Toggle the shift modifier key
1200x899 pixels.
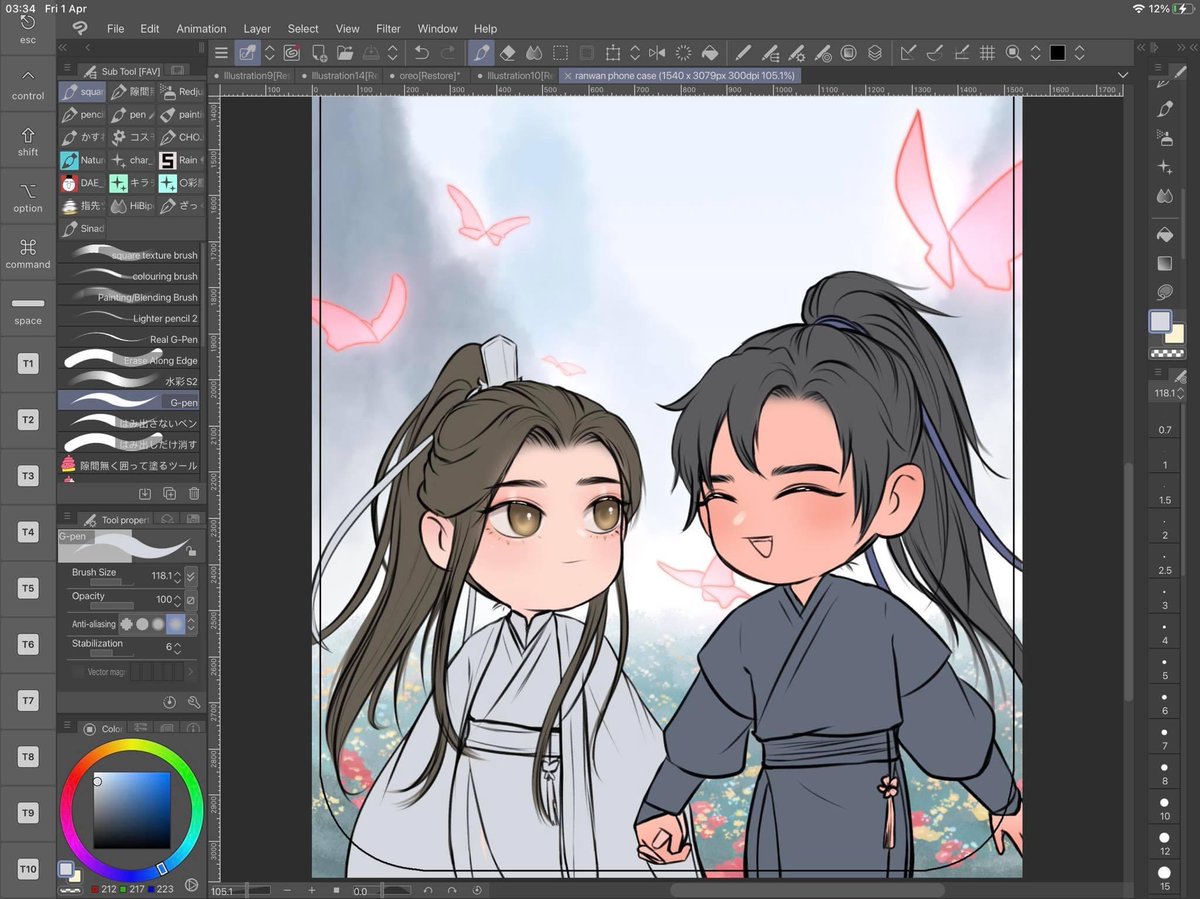tap(28, 140)
